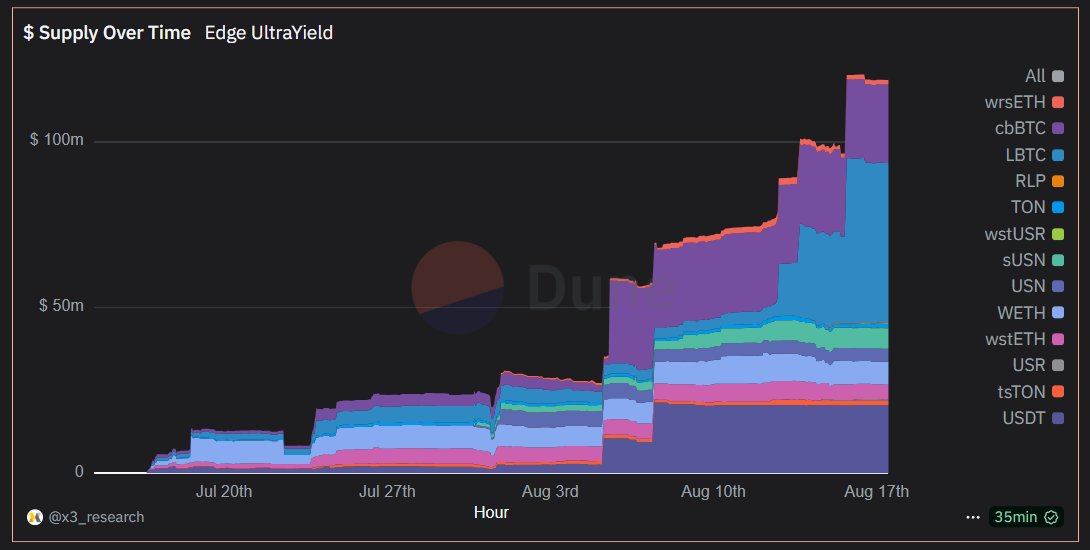
Task: Click the wstETH color swatch
Action: 1058,339
